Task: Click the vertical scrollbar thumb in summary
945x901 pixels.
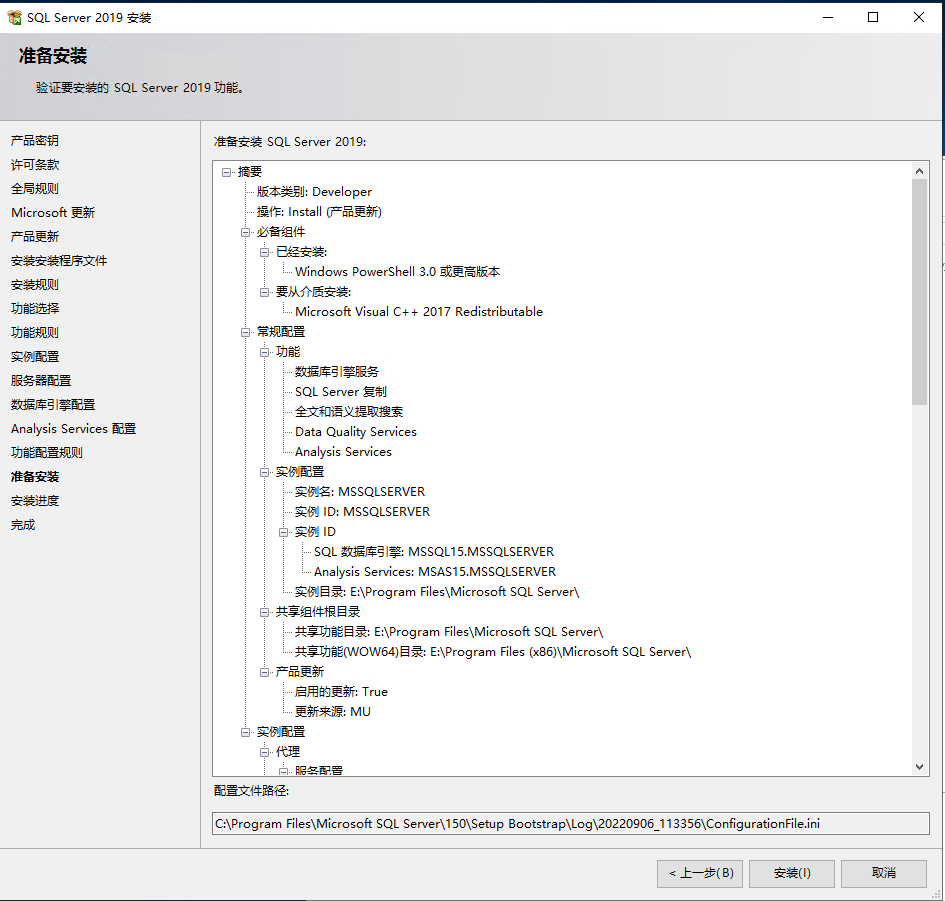Action: [919, 292]
